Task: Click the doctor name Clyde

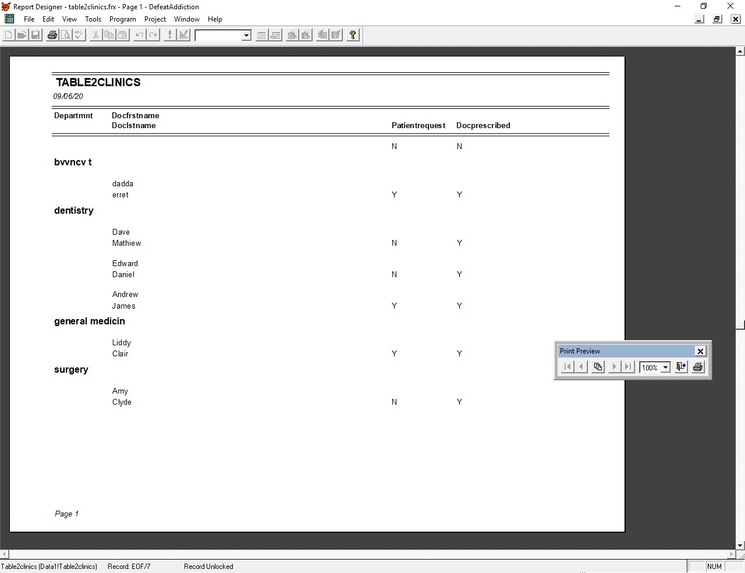Action: point(122,402)
